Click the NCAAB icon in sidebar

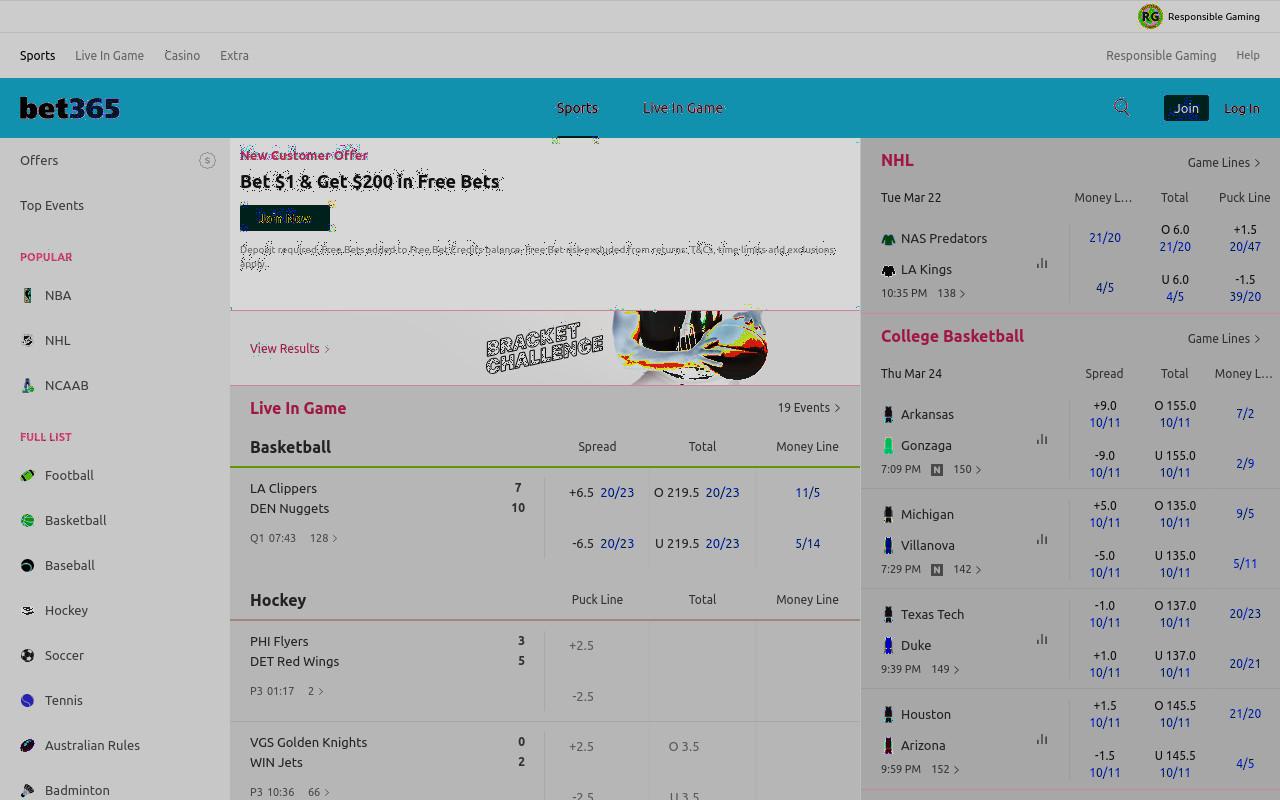[x=28, y=385]
